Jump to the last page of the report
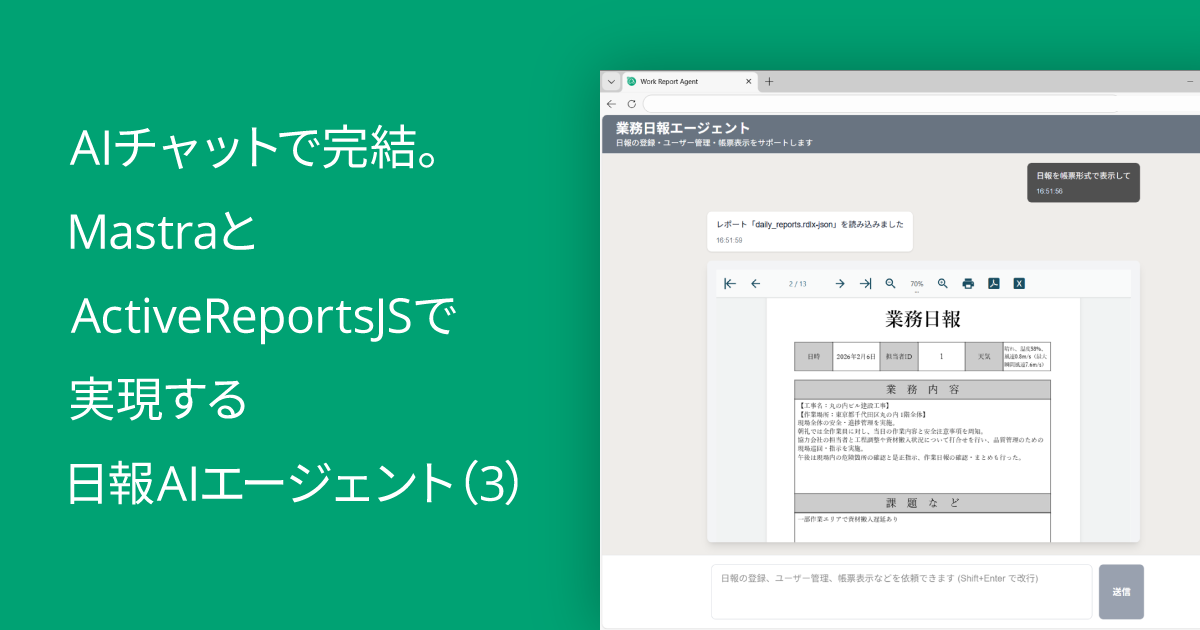Viewport: 1200px width, 630px height. tap(866, 283)
